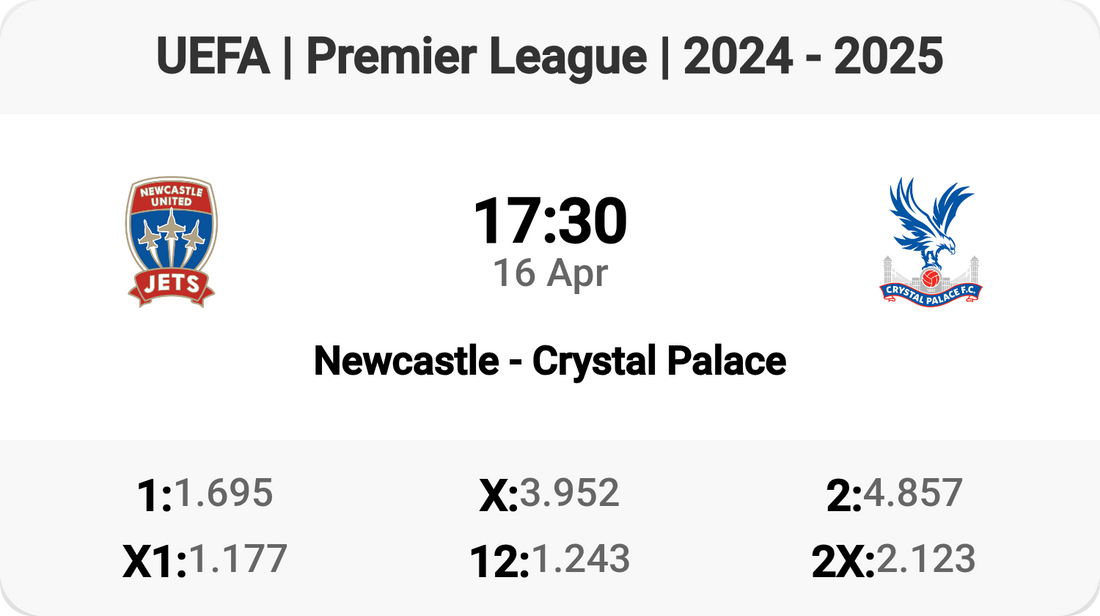Click the bold "1:" outcome label
Image resolution: width=1100 pixels, height=616 pixels.
click(154, 496)
